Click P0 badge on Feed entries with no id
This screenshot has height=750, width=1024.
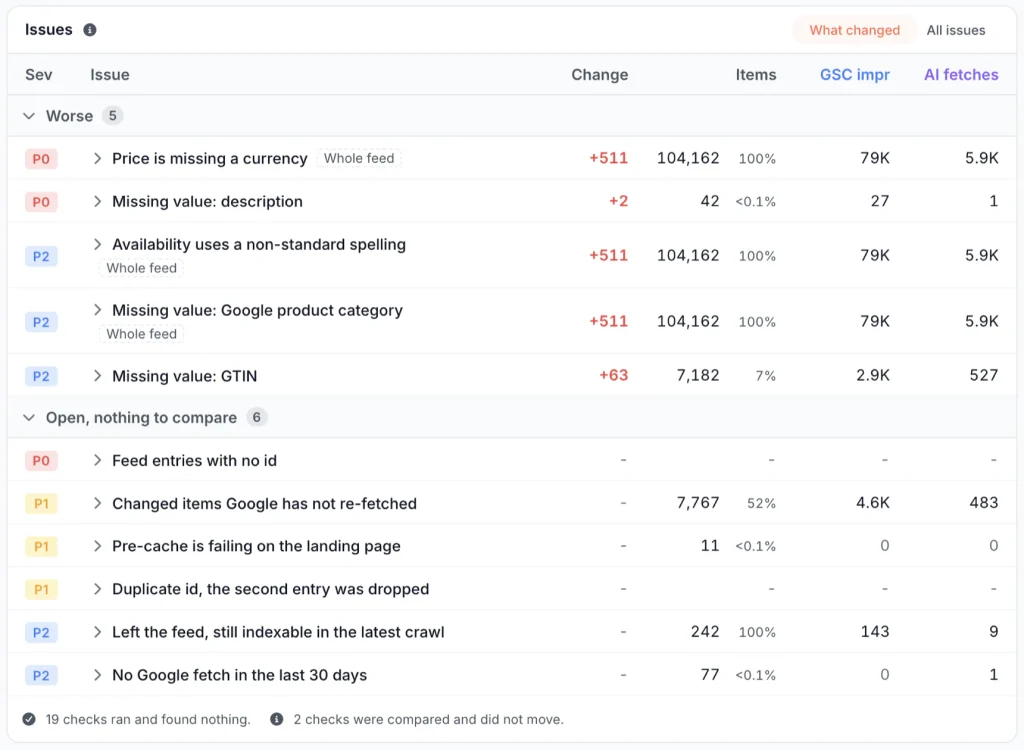41,461
